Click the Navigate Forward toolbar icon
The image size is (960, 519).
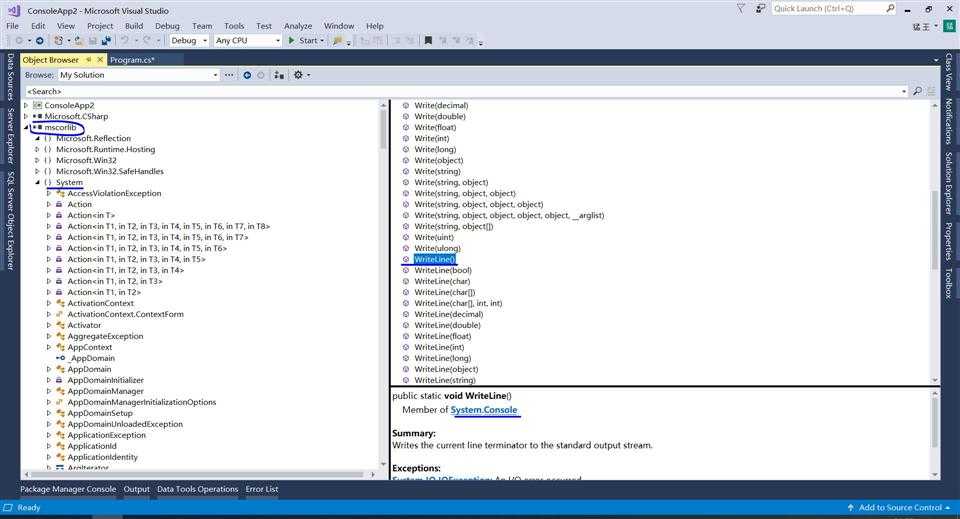pyautogui.click(x=39, y=40)
